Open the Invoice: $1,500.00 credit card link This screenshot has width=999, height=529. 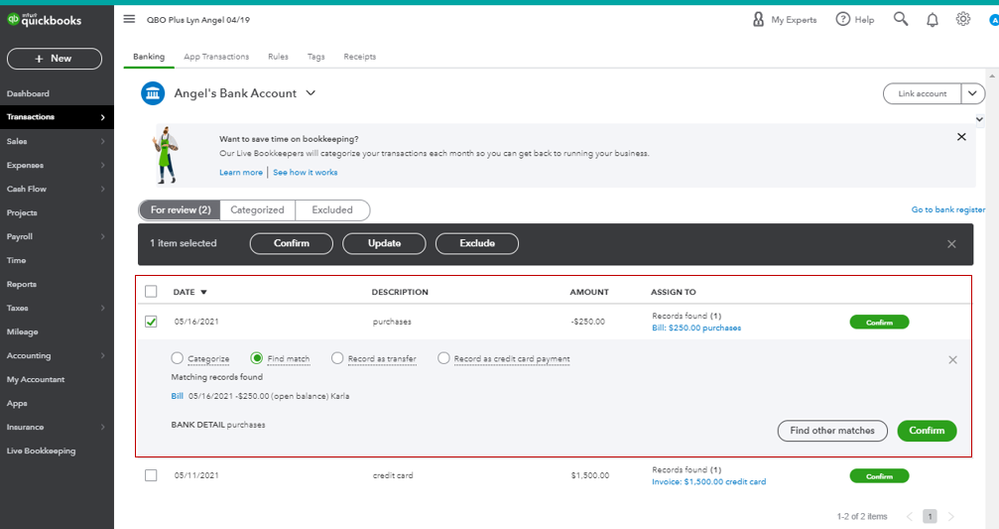click(x=709, y=482)
